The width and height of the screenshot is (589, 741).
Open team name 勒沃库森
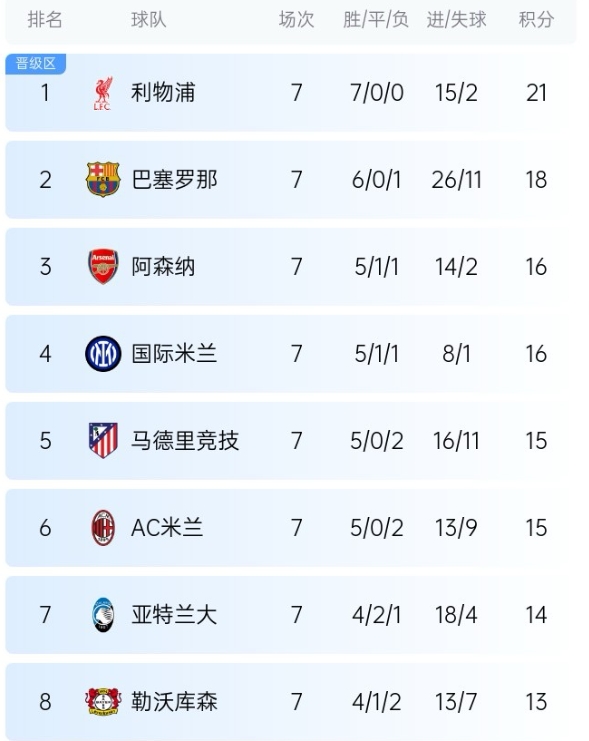(174, 701)
